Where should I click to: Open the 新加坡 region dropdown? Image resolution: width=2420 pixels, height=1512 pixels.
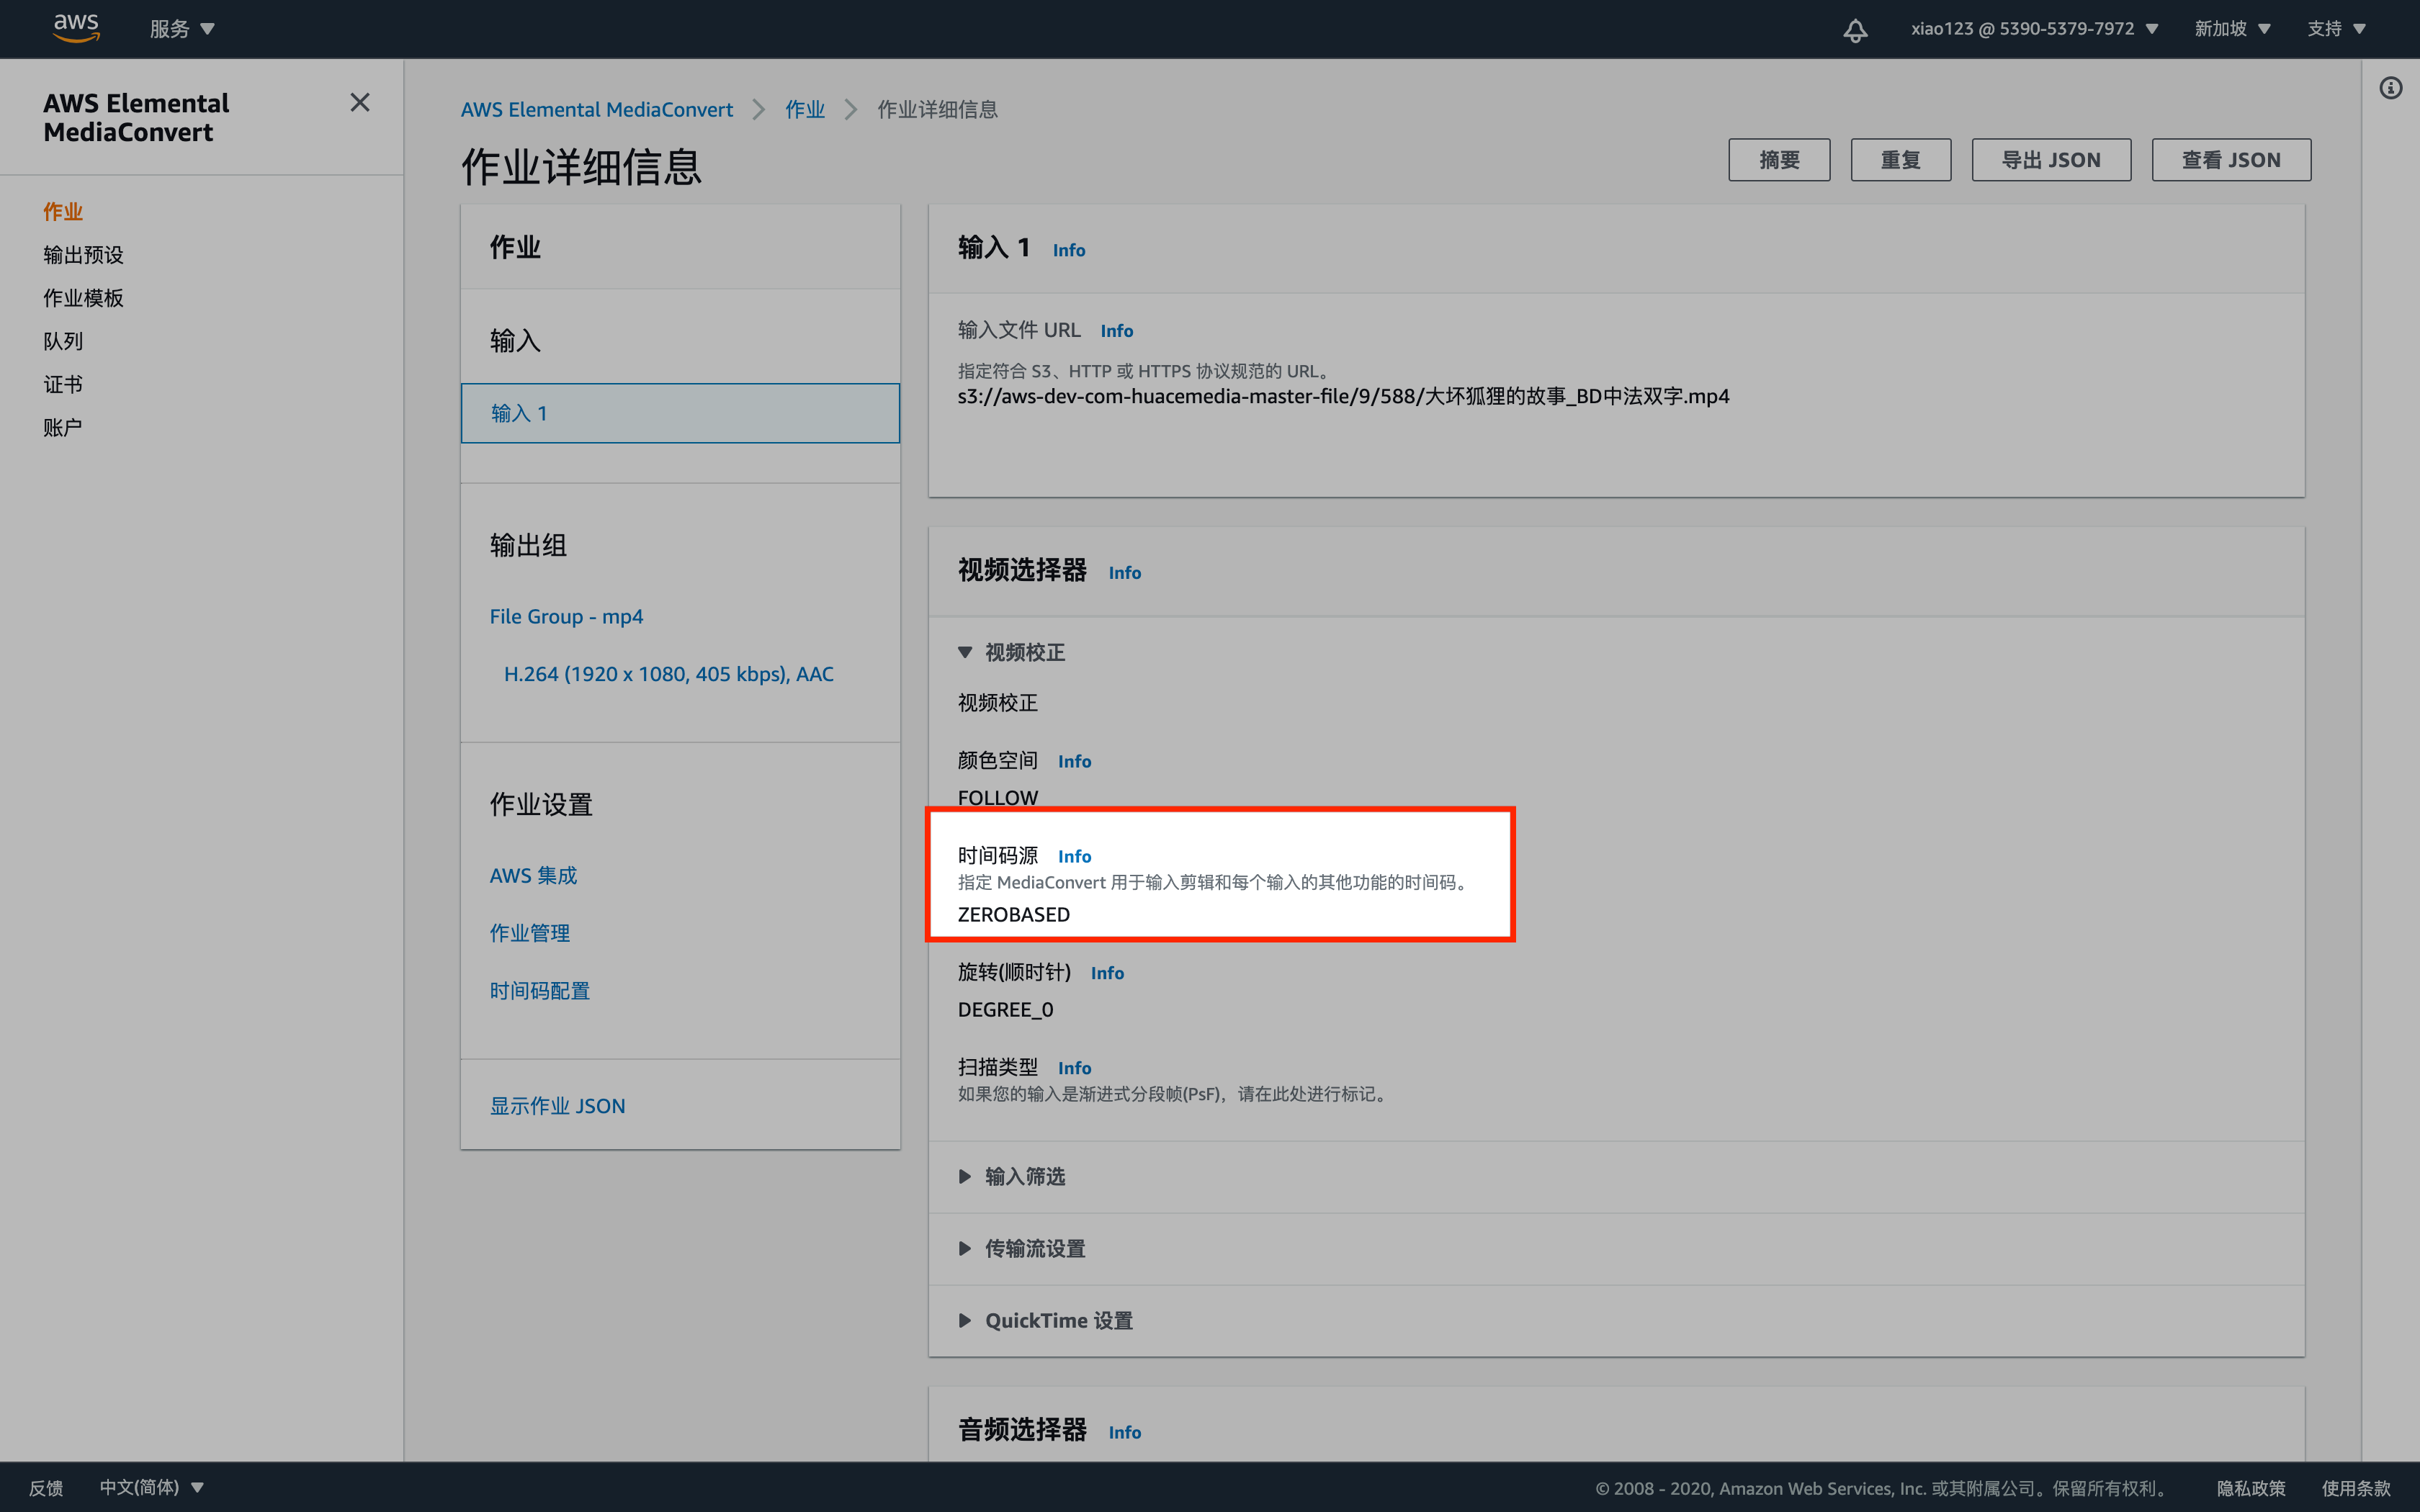coord(2232,29)
